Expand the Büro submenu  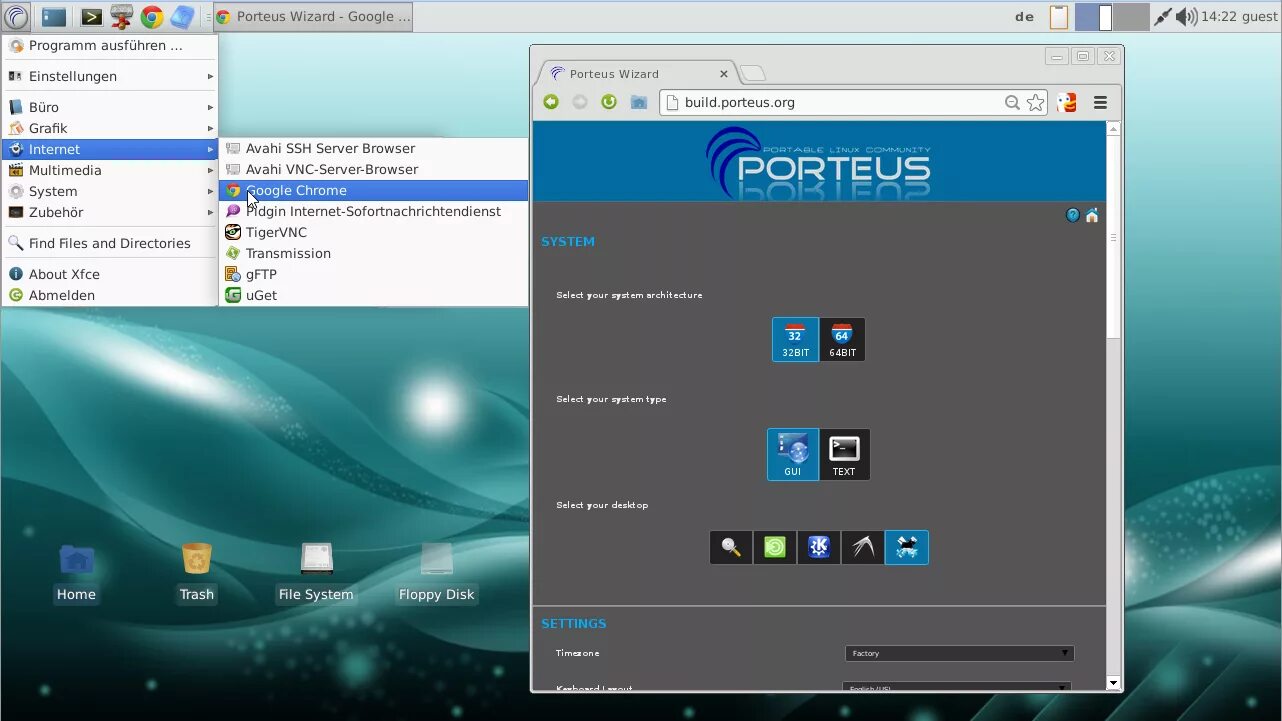coord(110,107)
